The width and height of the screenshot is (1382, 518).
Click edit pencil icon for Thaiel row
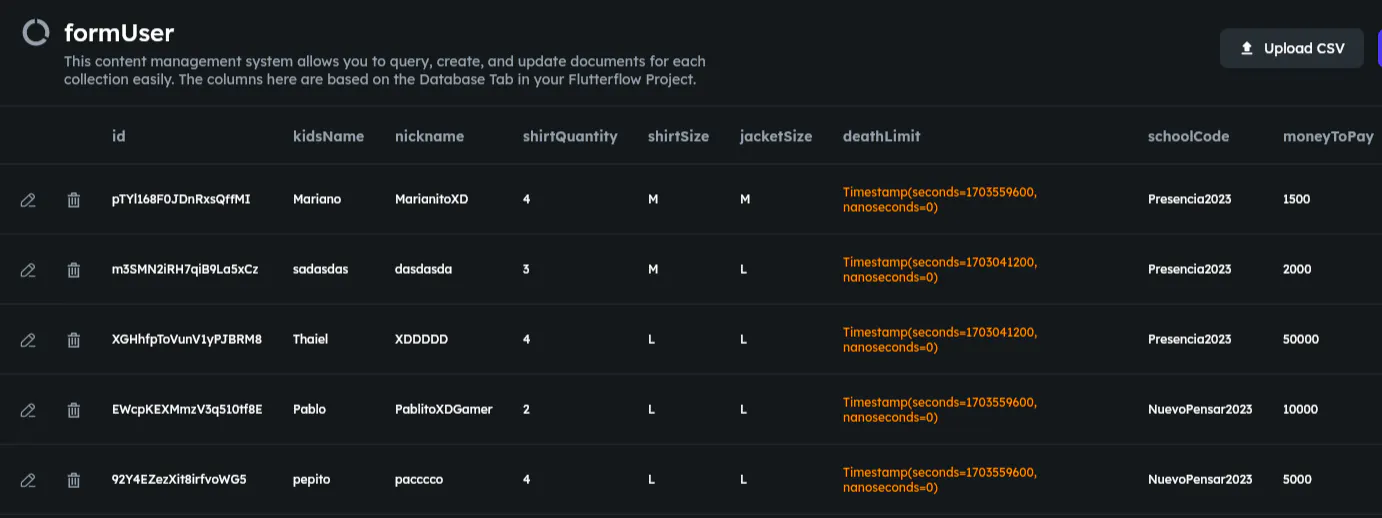[x=28, y=340]
